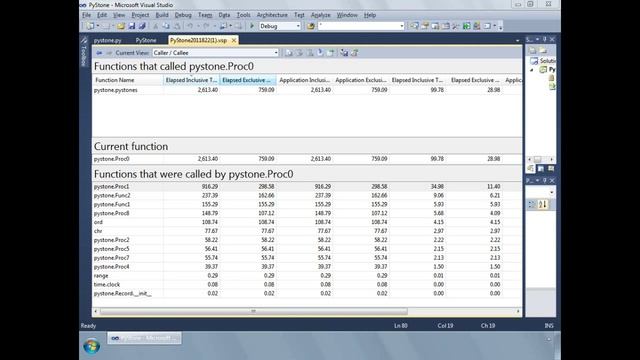This screenshot has height=360, width=640.
Task: Select the Solution node in Solution Explorer
Action: [544, 60]
